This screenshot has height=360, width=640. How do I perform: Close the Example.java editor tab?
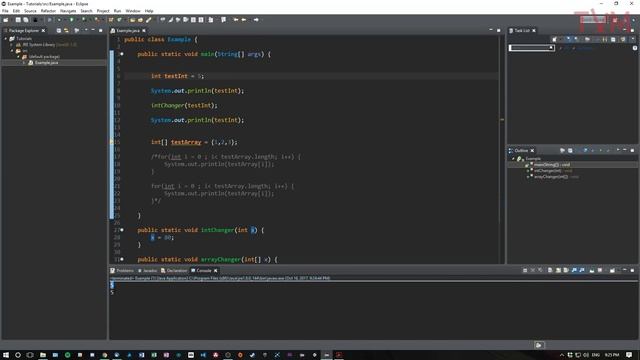tap(144, 31)
